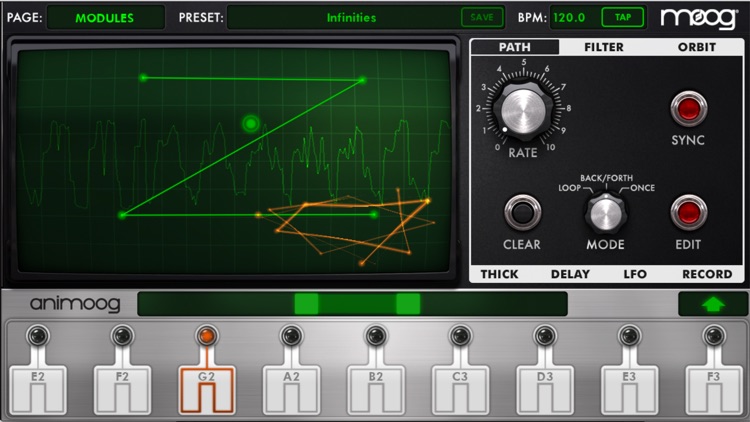
Task: Set mode to ONCE label
Action: pyautogui.click(x=642, y=188)
